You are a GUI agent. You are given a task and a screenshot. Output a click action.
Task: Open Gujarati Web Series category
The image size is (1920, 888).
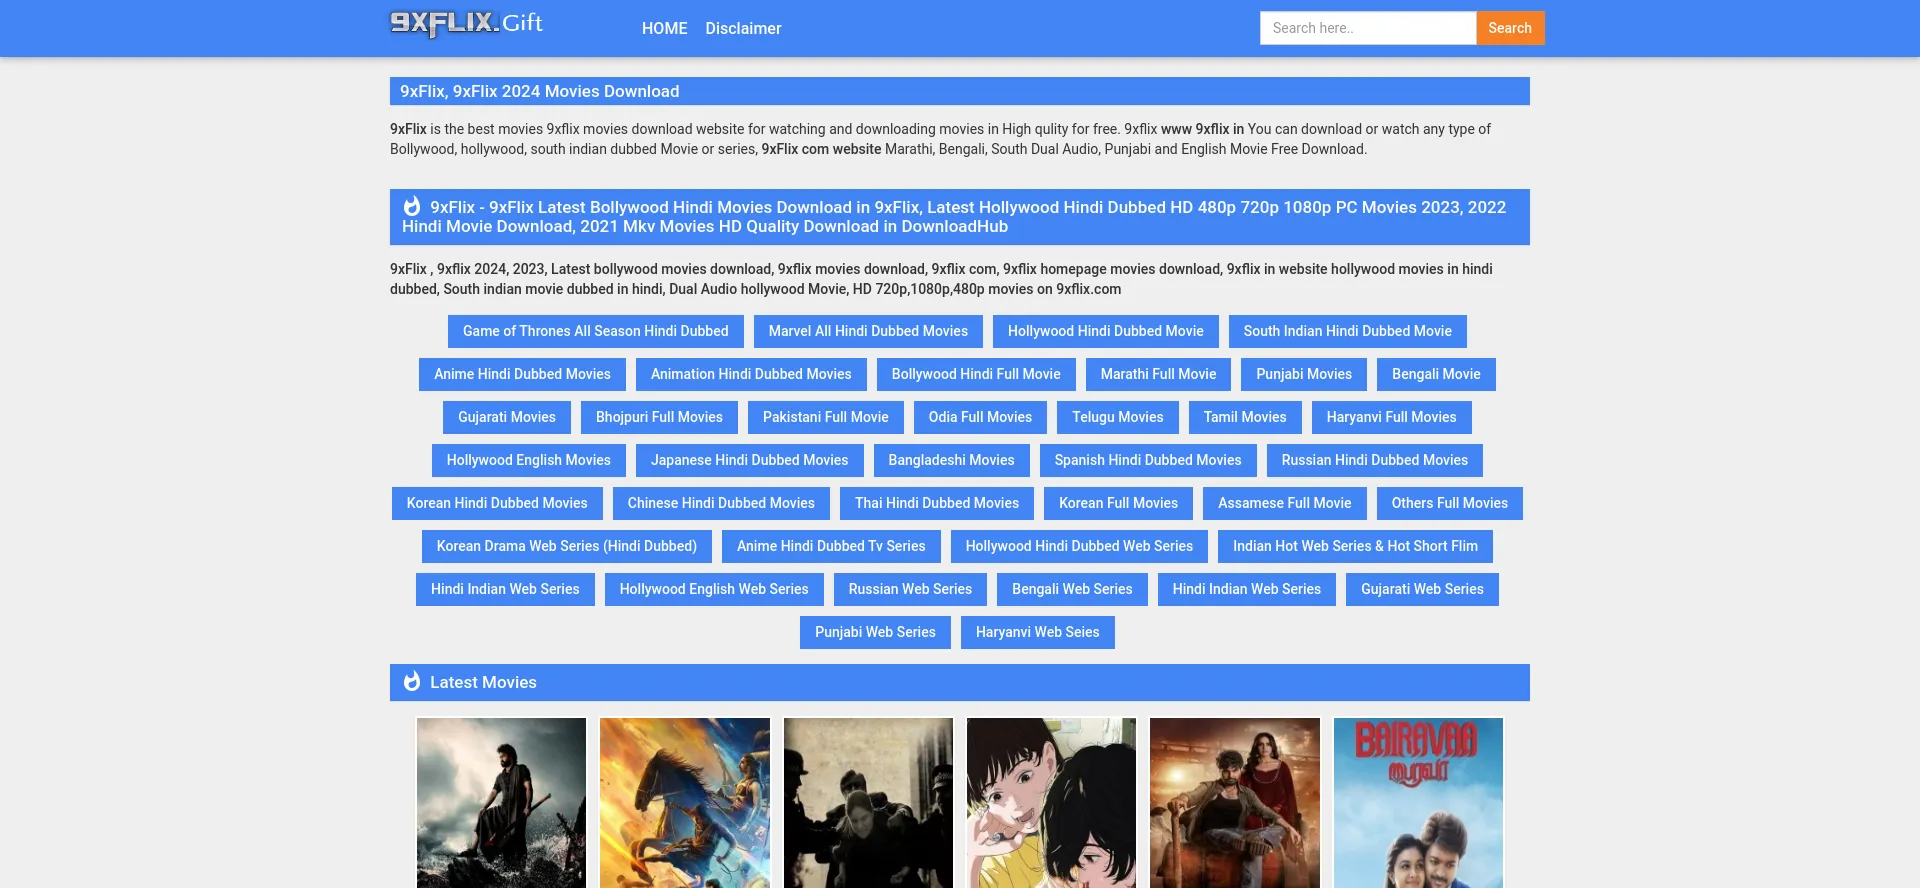coord(1422,589)
